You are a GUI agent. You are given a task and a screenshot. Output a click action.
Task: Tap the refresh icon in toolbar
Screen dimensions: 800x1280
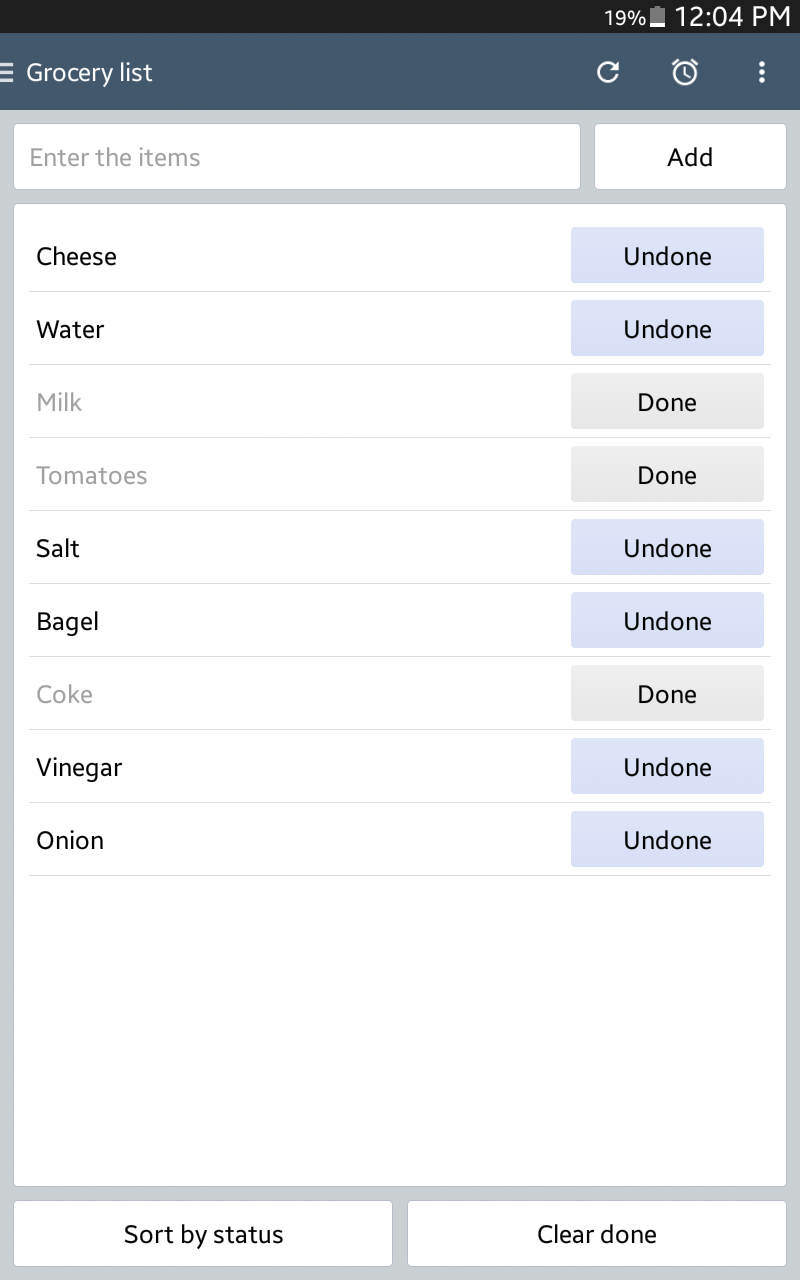tap(608, 72)
